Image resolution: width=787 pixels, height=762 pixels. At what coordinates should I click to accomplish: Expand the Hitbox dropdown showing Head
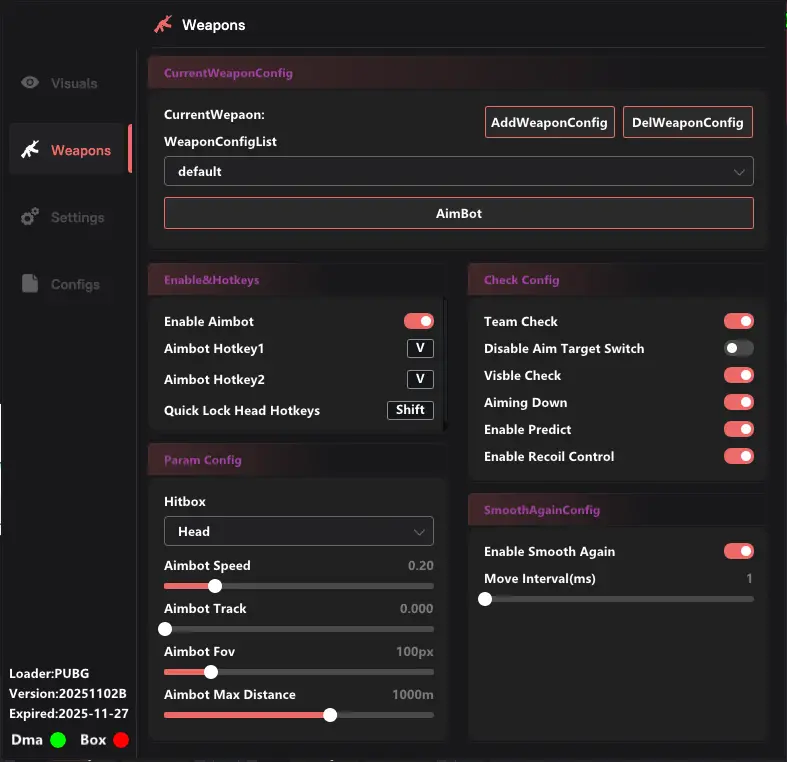pos(298,531)
